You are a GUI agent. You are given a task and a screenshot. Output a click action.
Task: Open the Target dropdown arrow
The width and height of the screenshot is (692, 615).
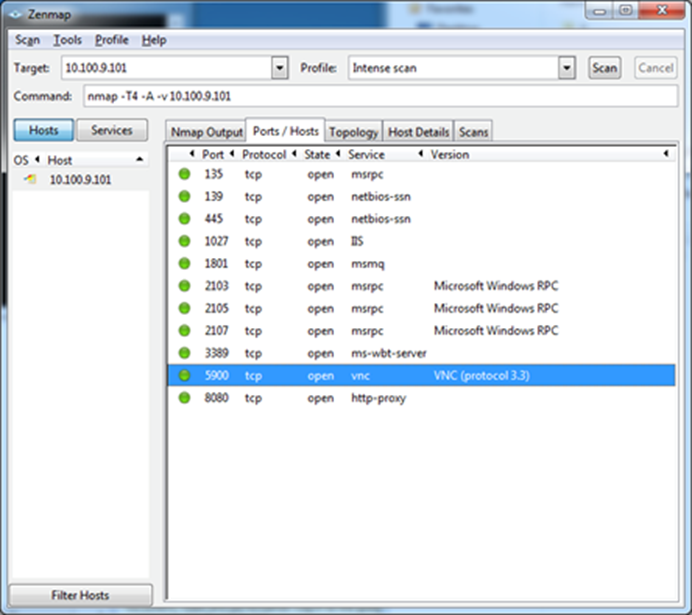click(280, 68)
